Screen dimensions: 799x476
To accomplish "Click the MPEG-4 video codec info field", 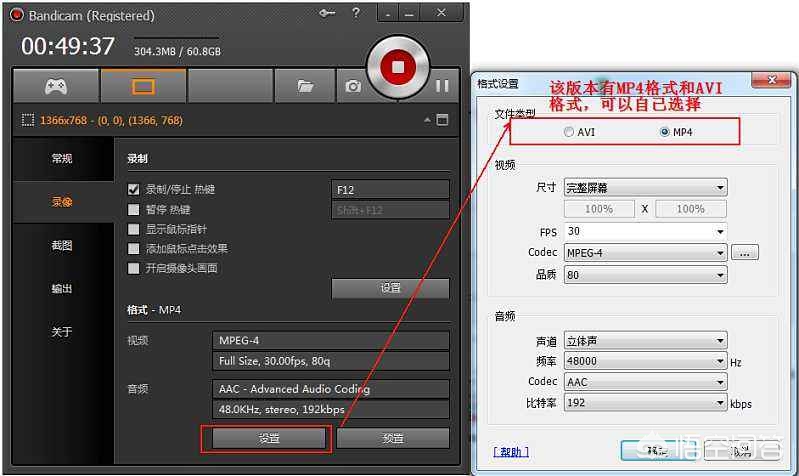I will point(331,340).
